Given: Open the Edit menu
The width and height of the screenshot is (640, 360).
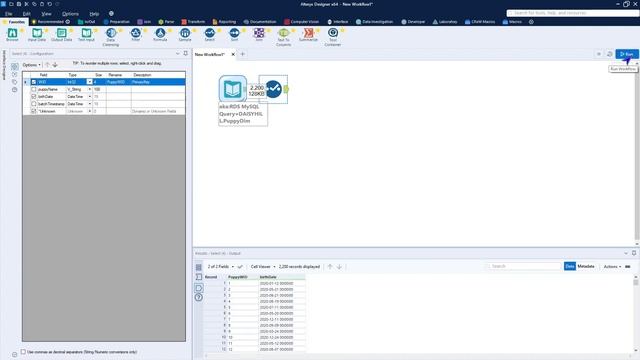Looking at the screenshot, I should pyautogui.click(x=27, y=13).
